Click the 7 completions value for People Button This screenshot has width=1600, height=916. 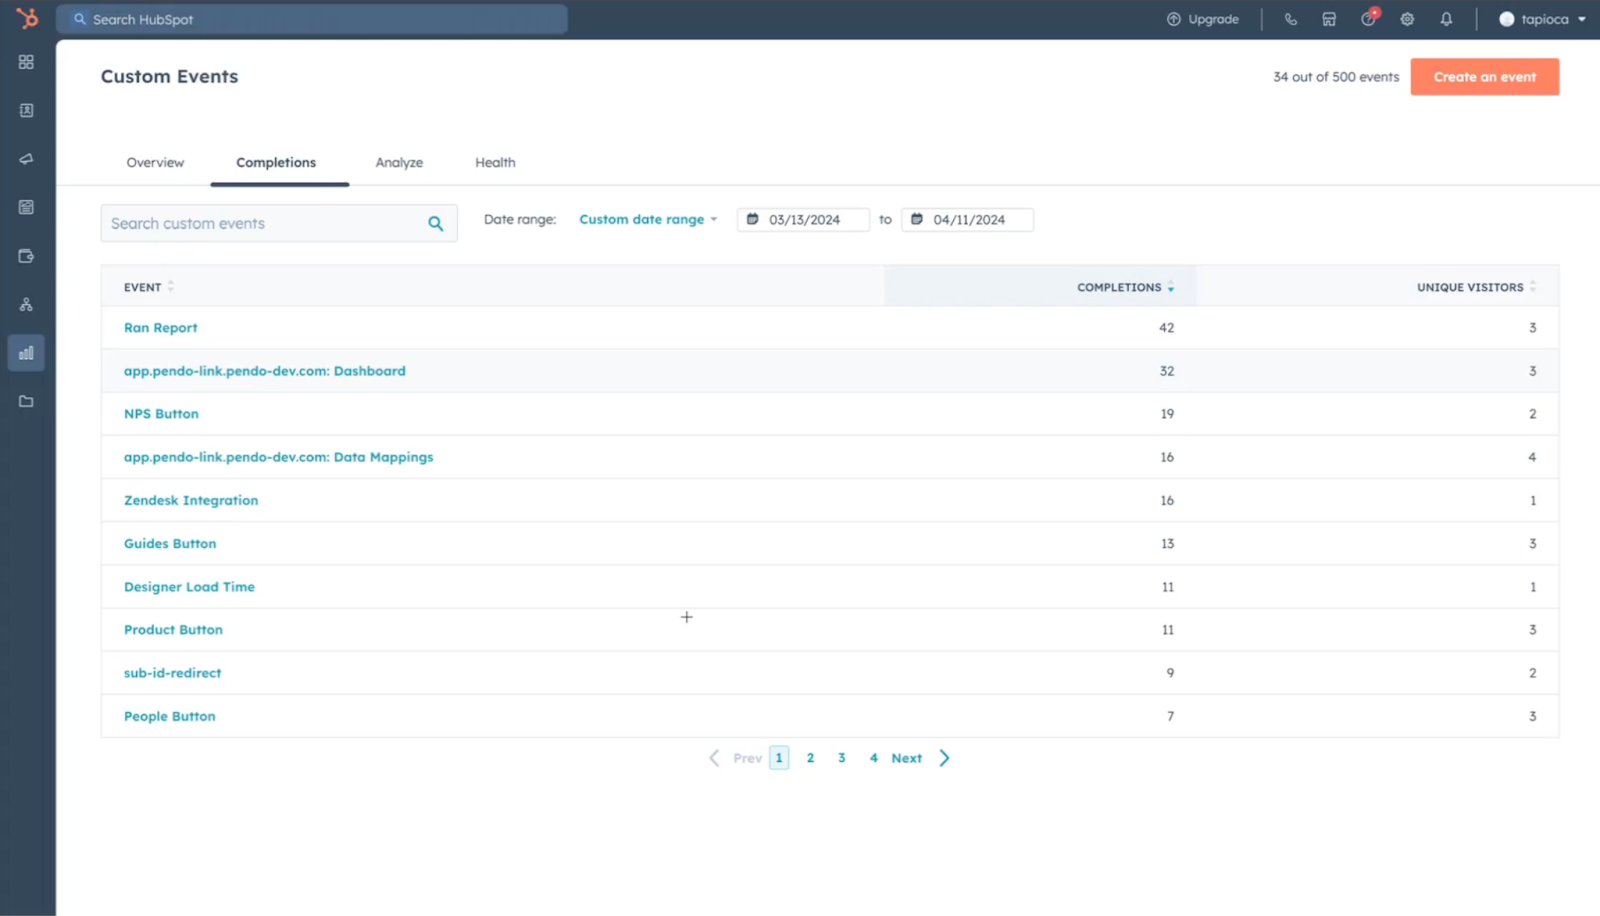(x=1170, y=717)
